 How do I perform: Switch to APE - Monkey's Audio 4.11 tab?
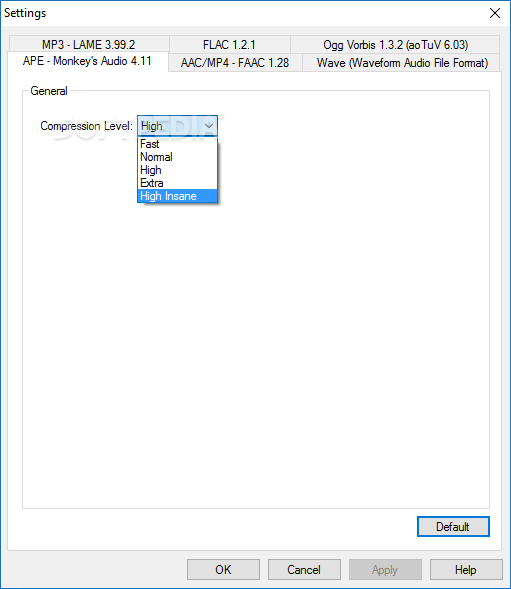click(87, 61)
